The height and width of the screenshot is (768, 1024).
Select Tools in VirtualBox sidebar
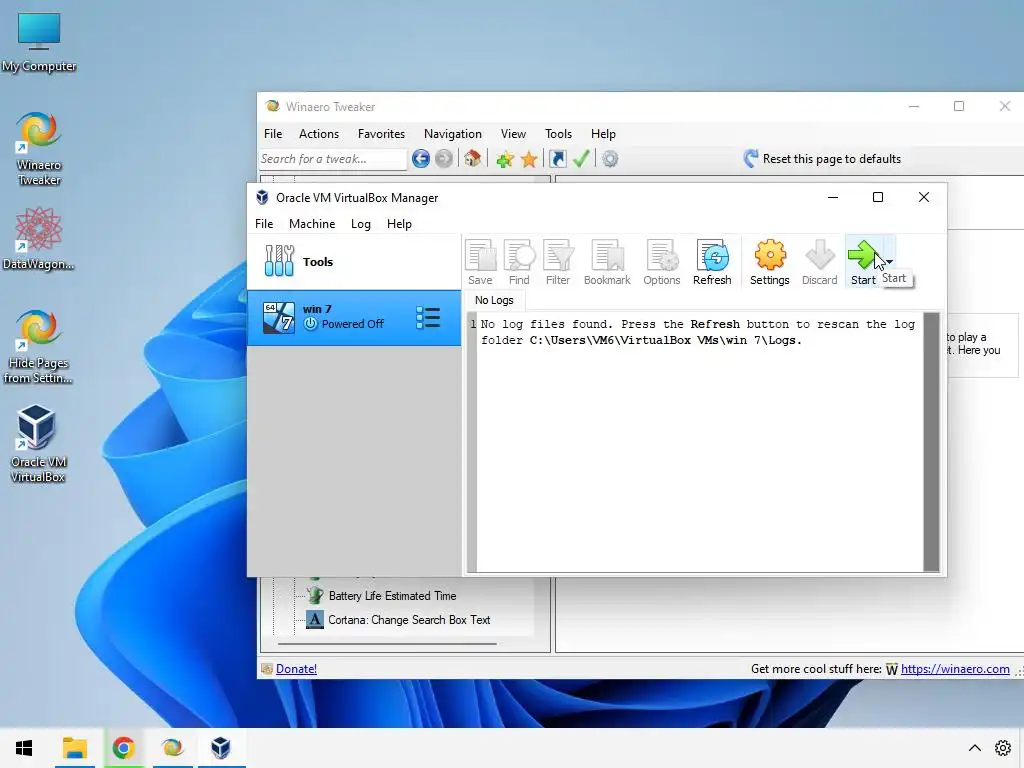click(x=354, y=262)
